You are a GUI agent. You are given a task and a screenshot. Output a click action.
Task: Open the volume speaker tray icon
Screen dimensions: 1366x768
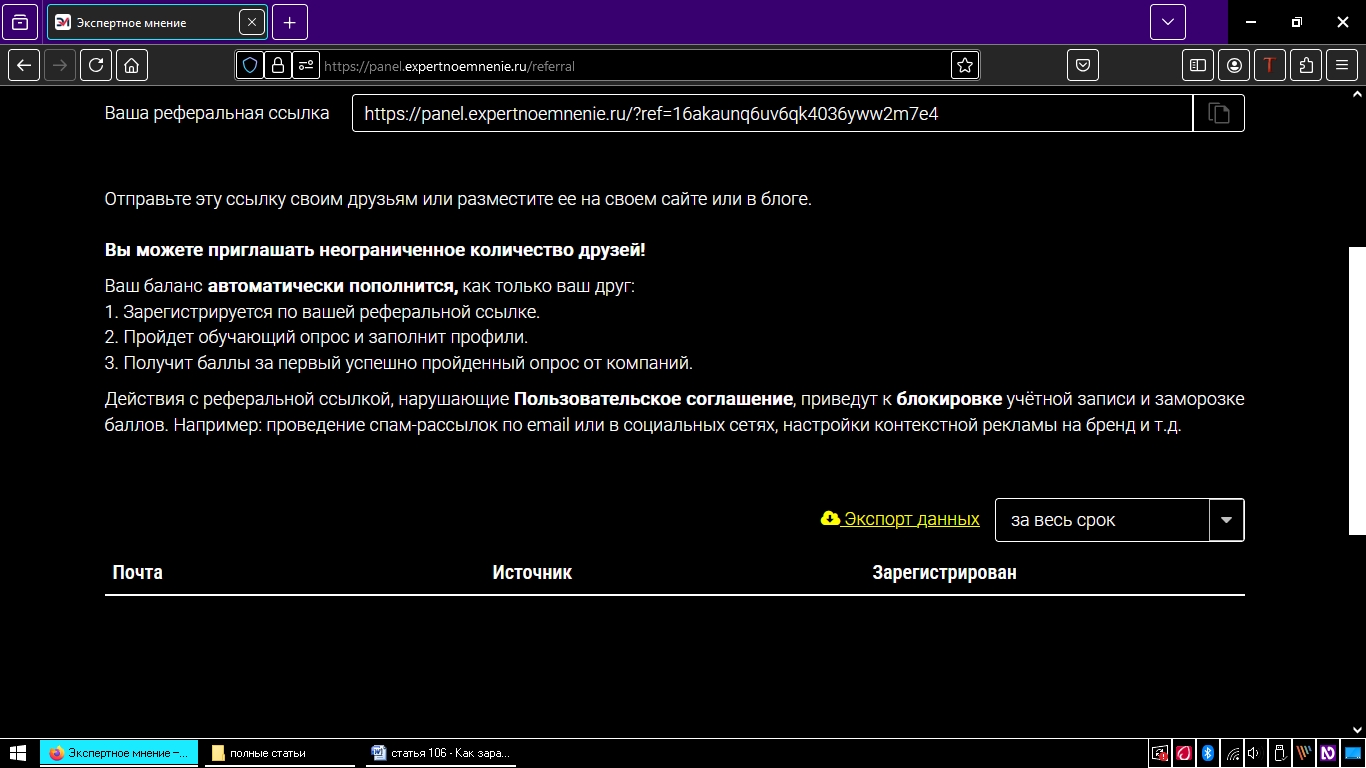click(1254, 753)
